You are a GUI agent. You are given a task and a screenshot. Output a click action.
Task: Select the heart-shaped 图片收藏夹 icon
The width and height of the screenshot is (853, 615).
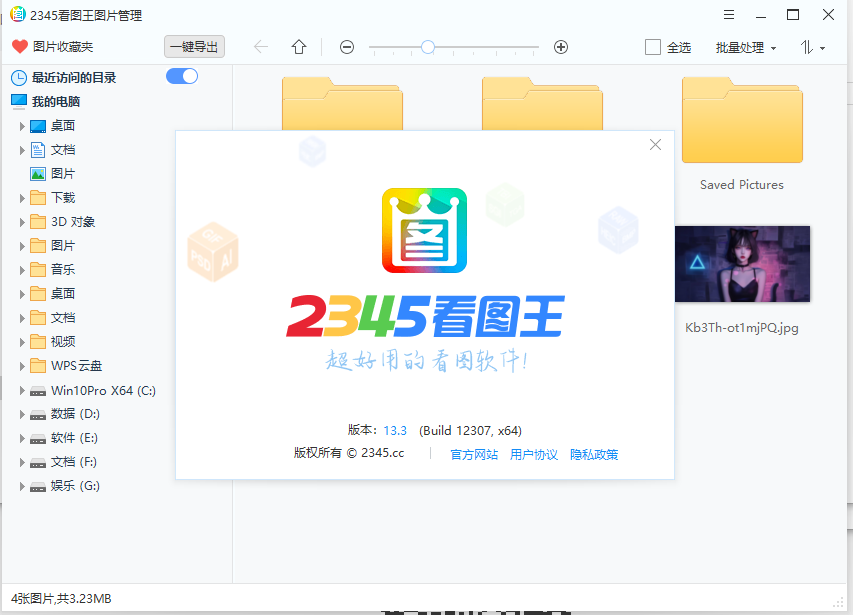click(18, 46)
